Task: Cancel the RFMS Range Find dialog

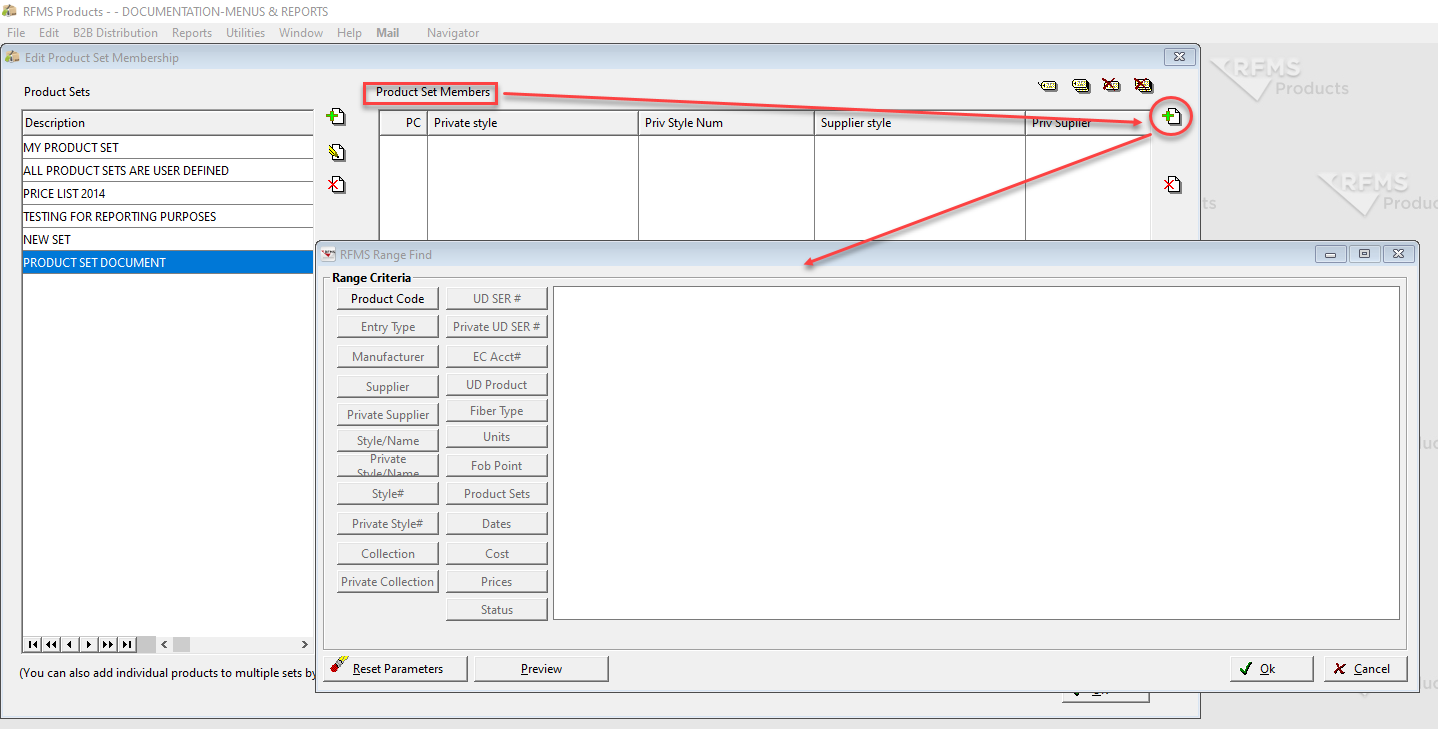Action: tap(1366, 669)
